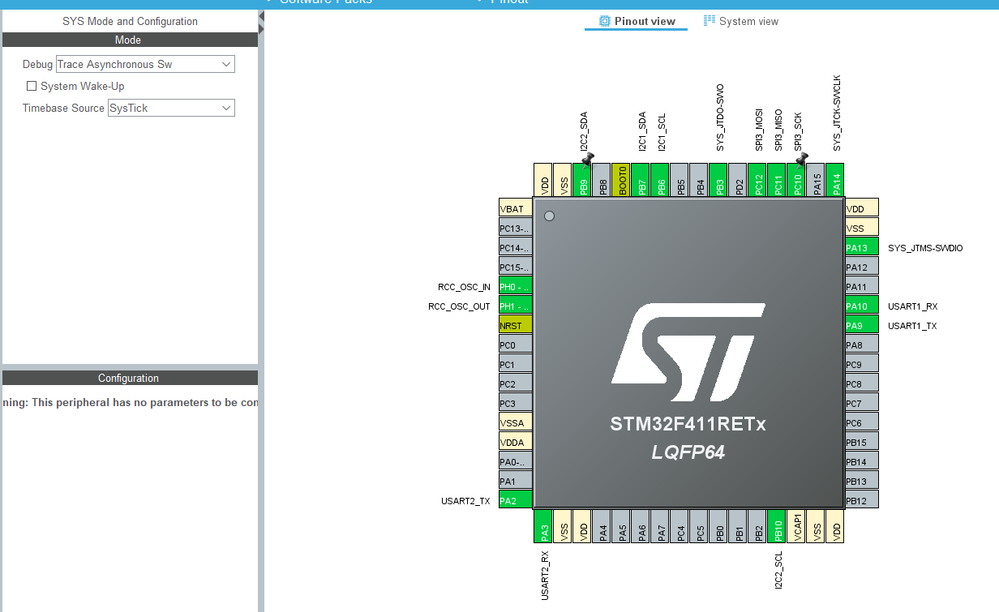
Task: Click pin PB4 on top edge
Action: point(699,181)
